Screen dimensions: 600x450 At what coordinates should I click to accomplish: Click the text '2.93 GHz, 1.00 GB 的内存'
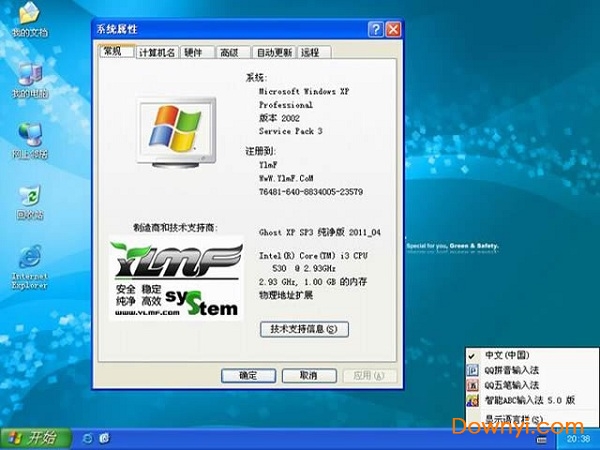point(313,282)
